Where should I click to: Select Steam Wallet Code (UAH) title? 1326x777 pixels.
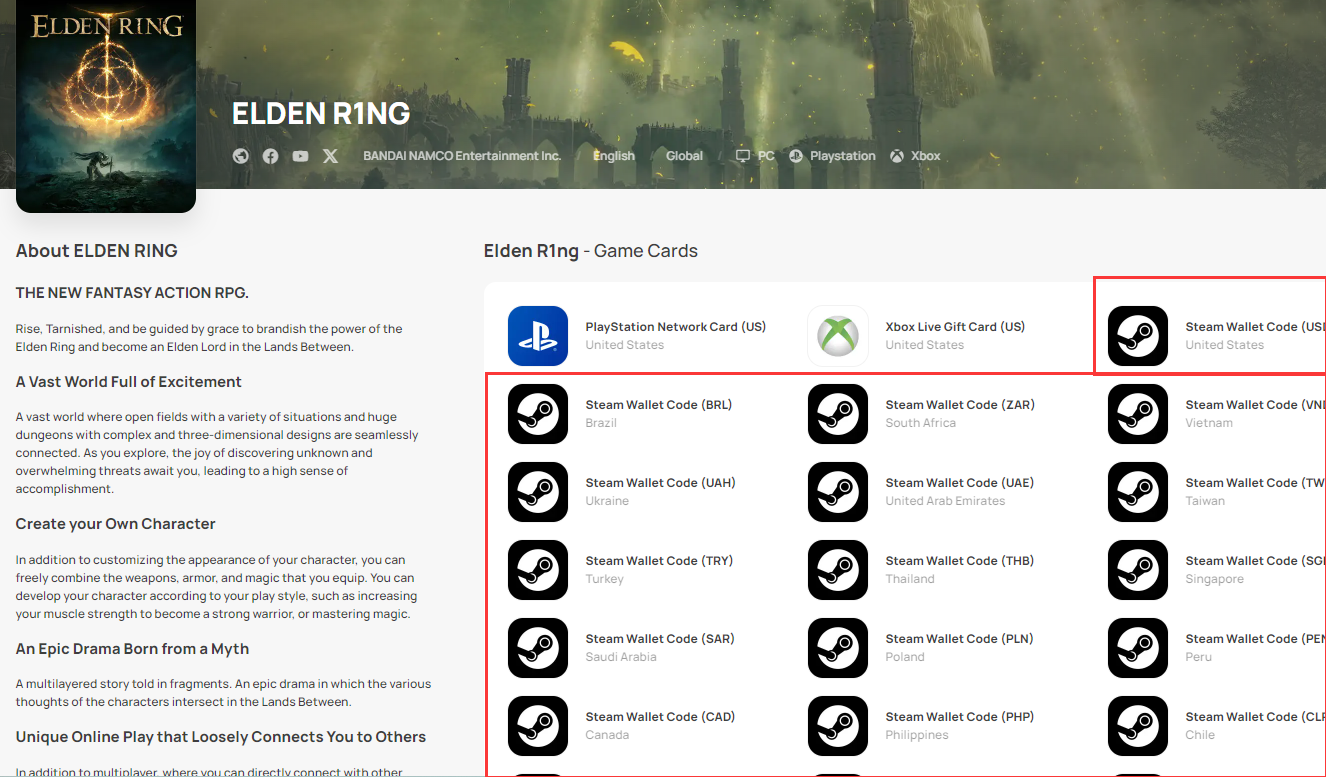[x=660, y=483]
